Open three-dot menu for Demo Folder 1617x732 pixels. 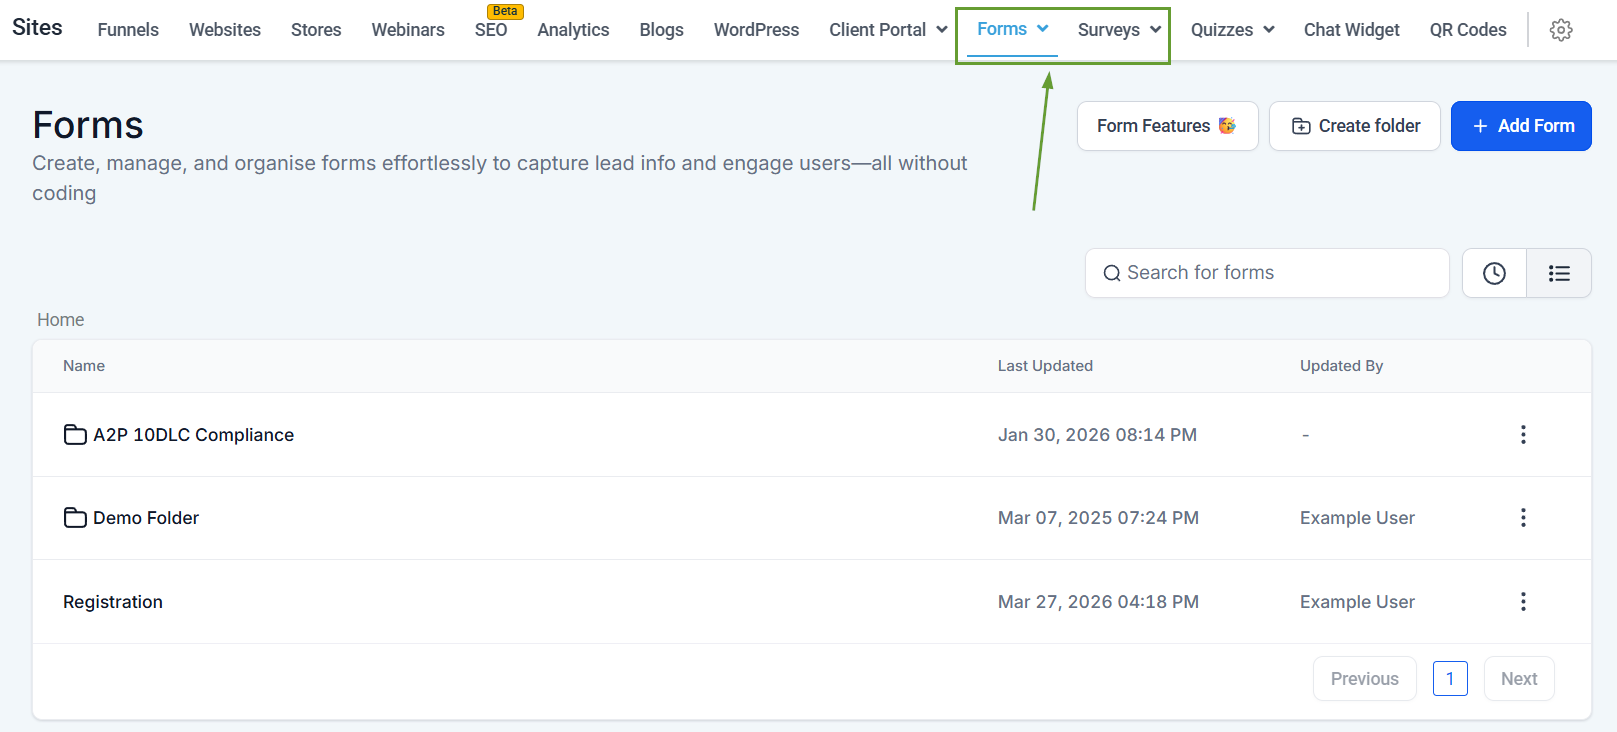1522,517
